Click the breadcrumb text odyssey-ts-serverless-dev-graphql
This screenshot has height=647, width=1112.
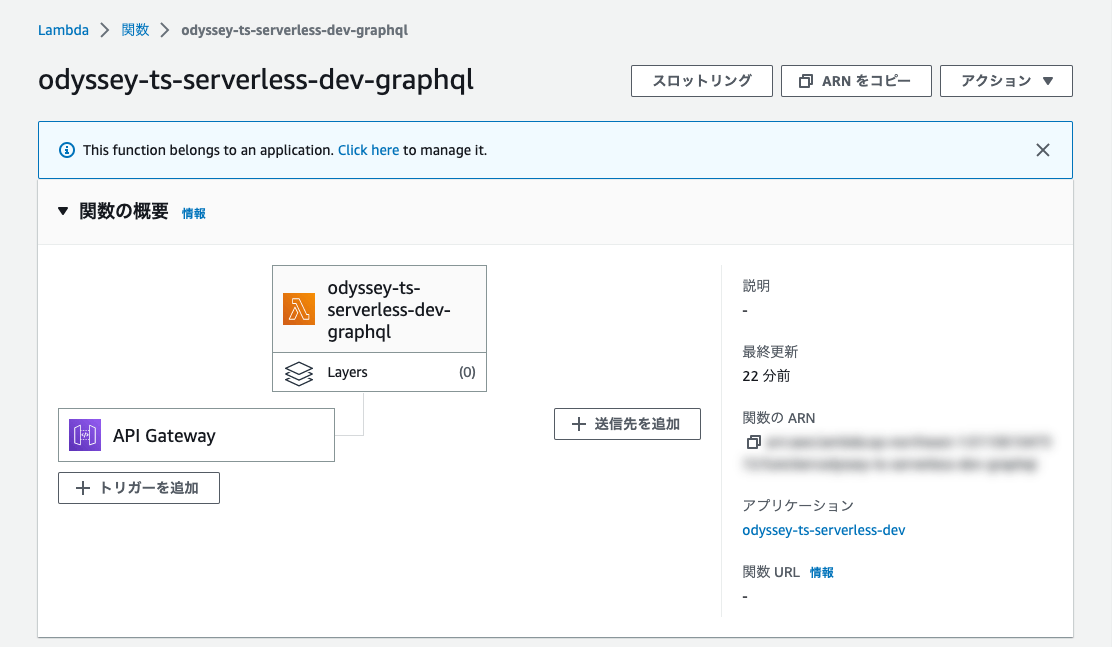tap(294, 30)
